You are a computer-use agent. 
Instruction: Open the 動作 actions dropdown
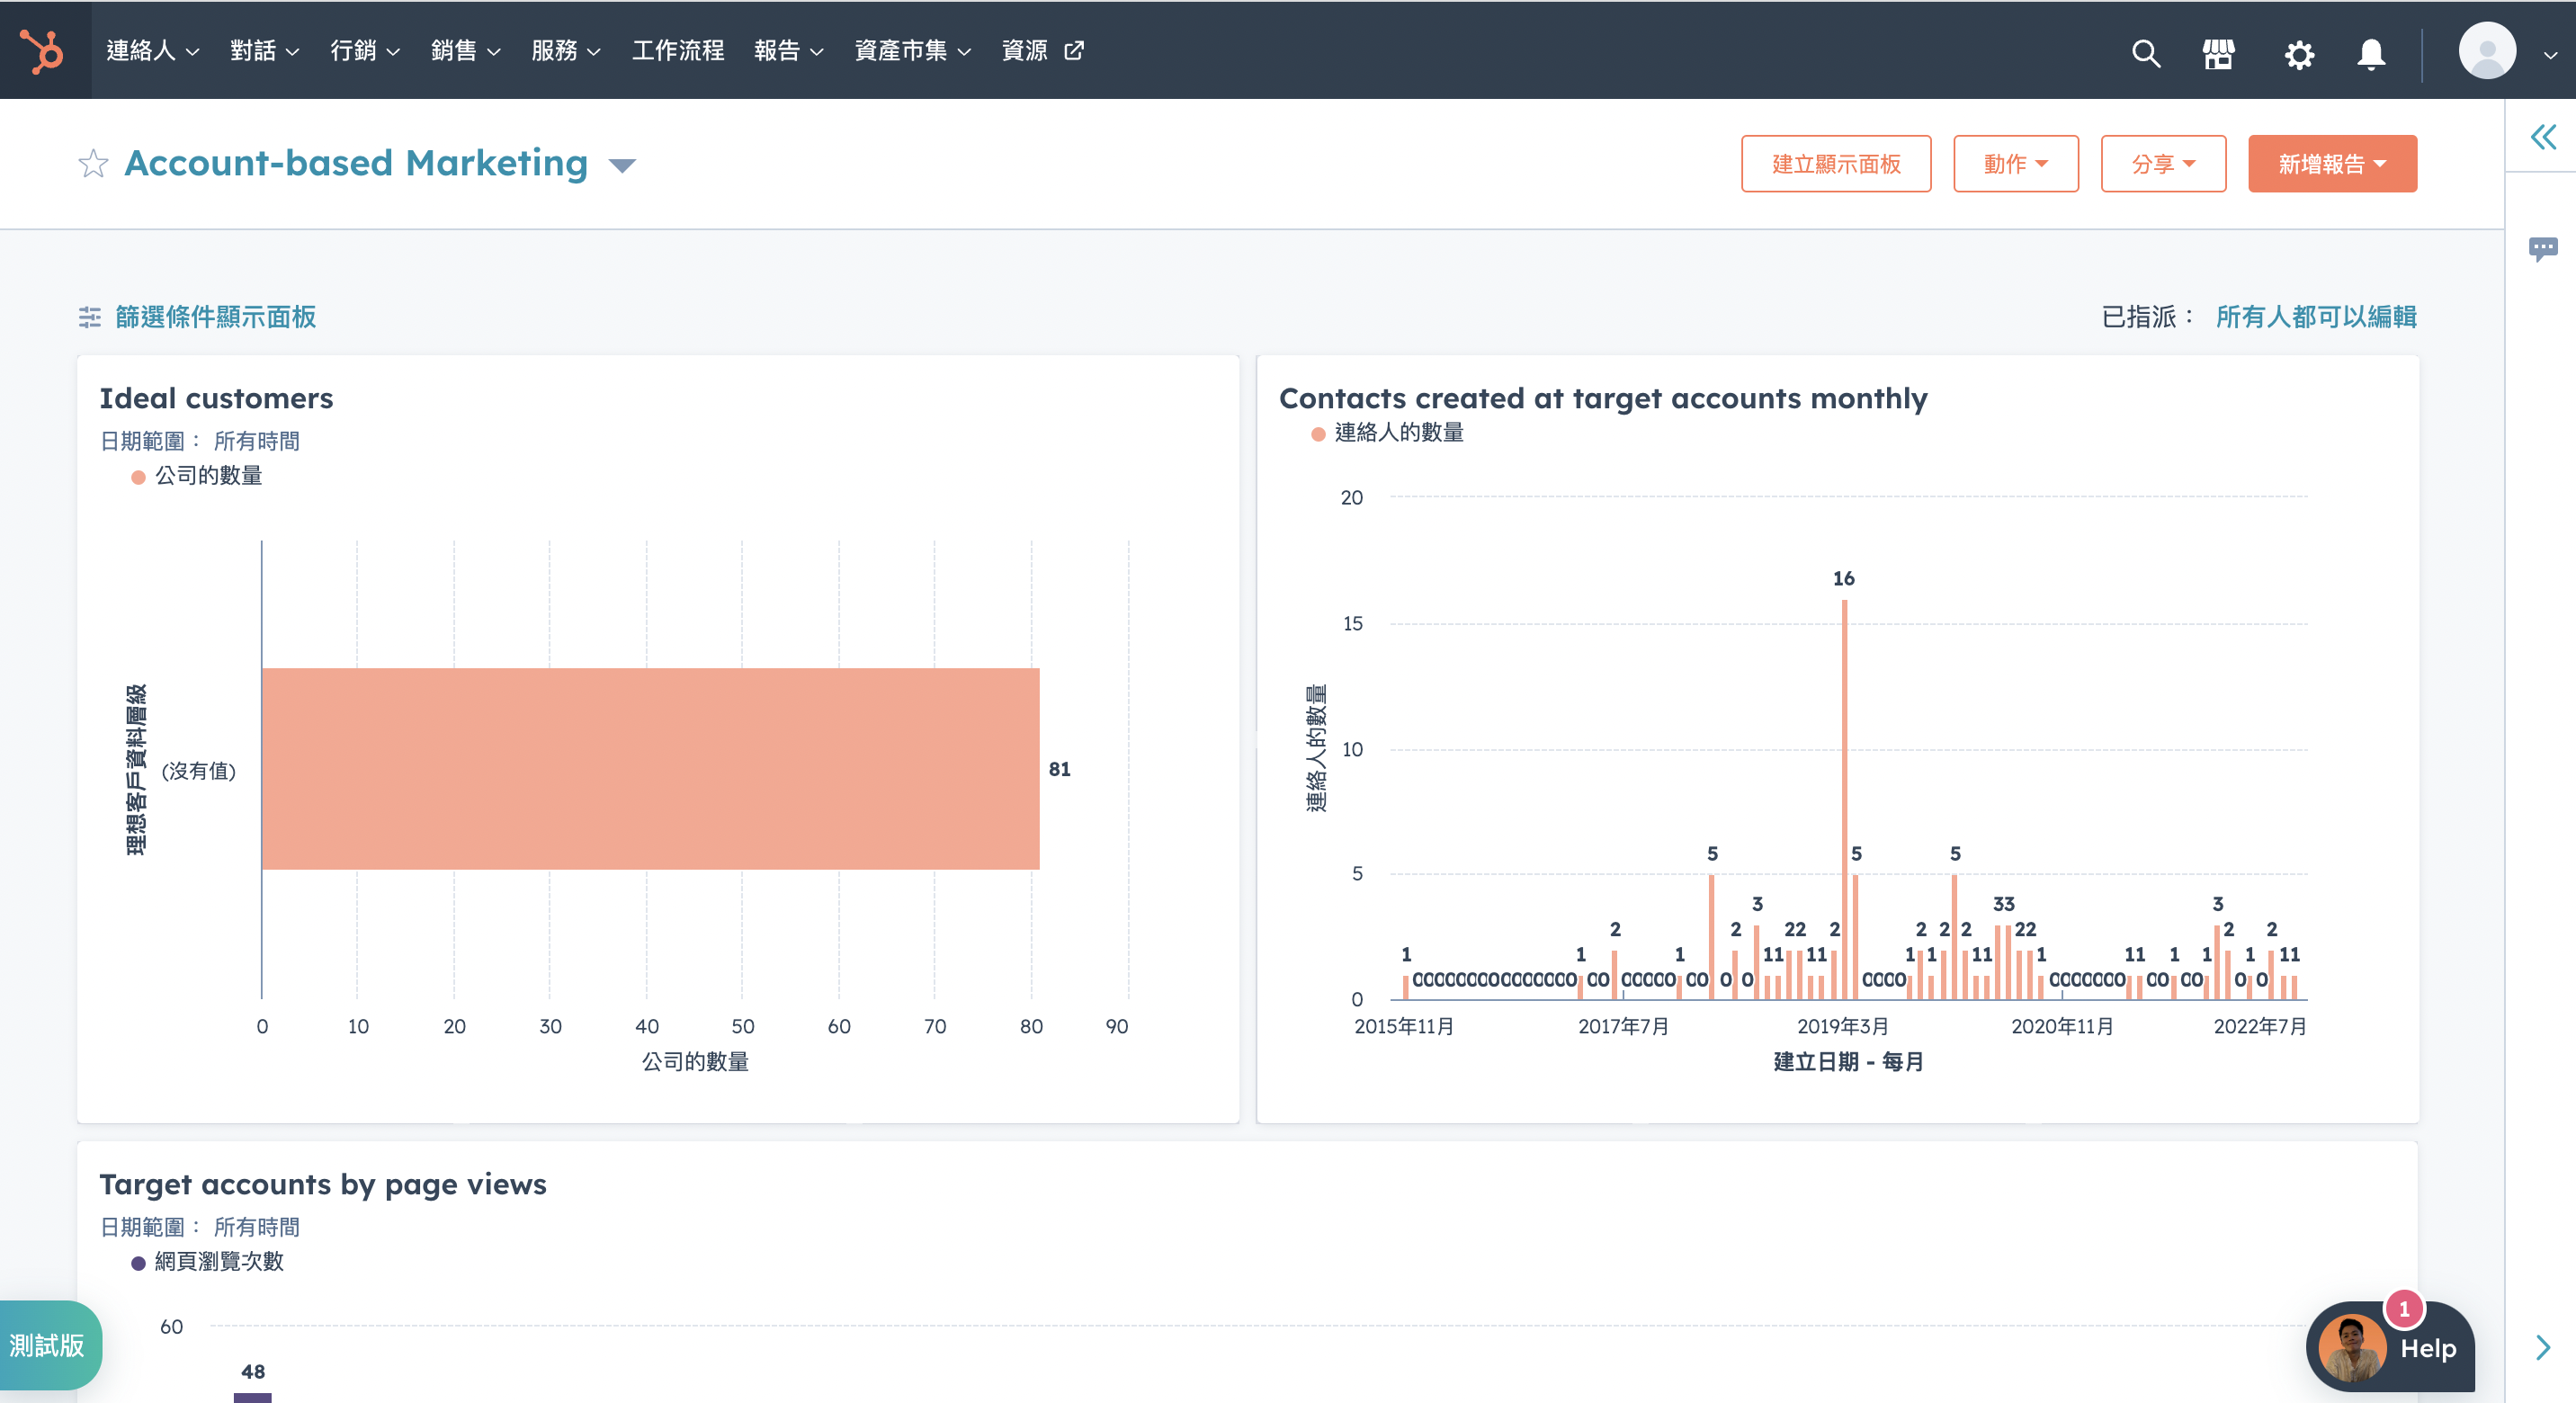[x=2015, y=164]
